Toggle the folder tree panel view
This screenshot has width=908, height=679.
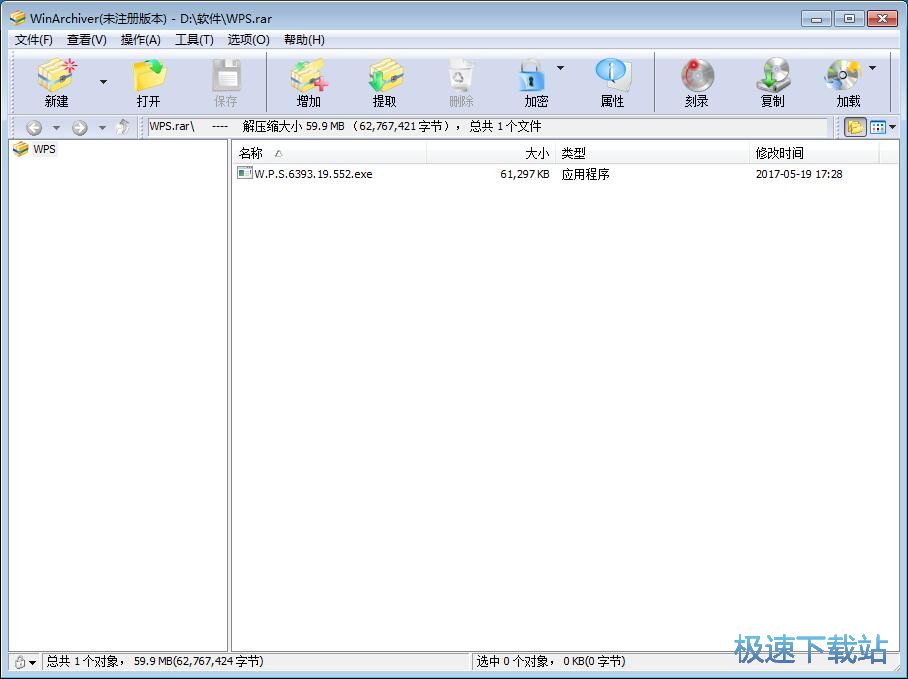(x=856, y=127)
